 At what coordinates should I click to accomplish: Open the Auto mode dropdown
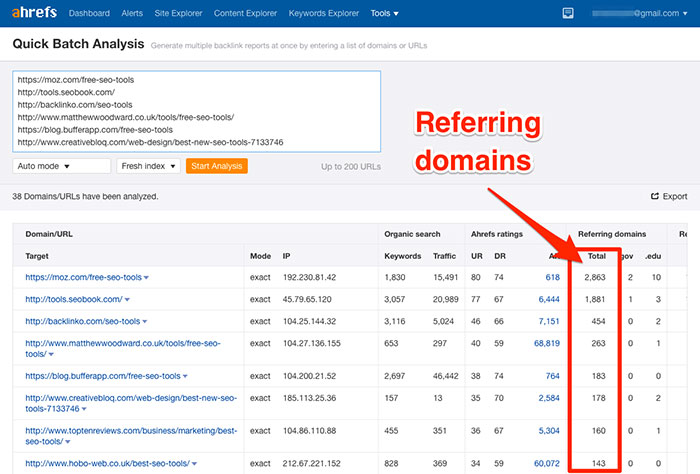coord(61,166)
